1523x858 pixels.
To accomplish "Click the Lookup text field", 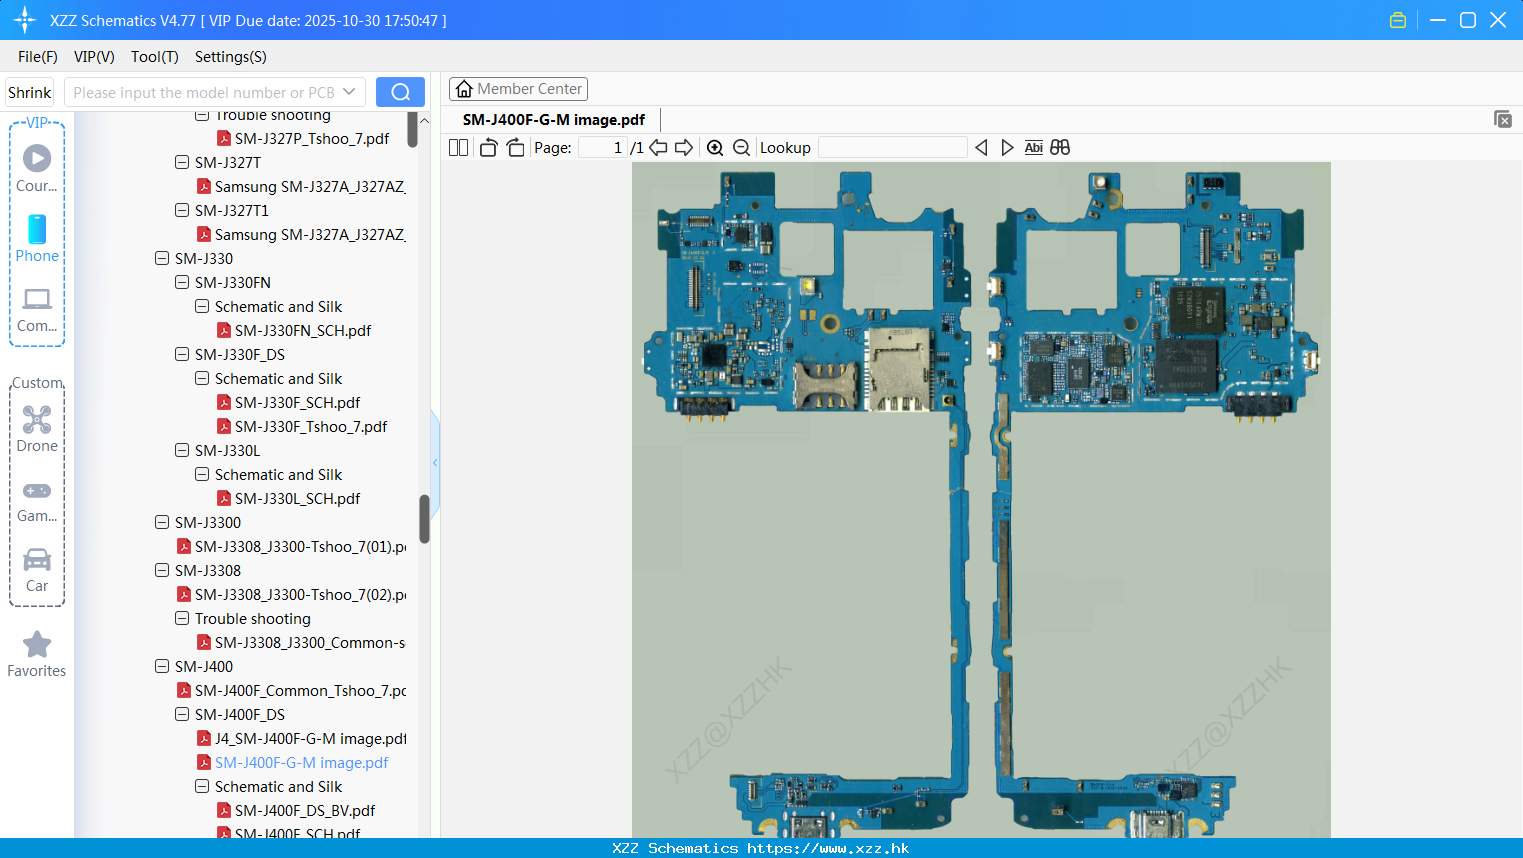I will 893,148.
